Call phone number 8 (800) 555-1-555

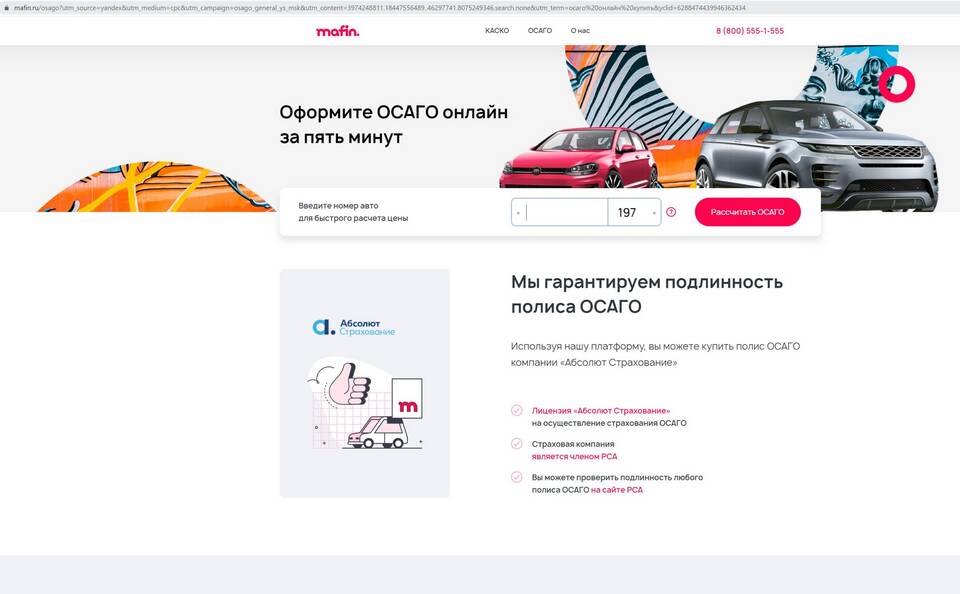coord(750,31)
